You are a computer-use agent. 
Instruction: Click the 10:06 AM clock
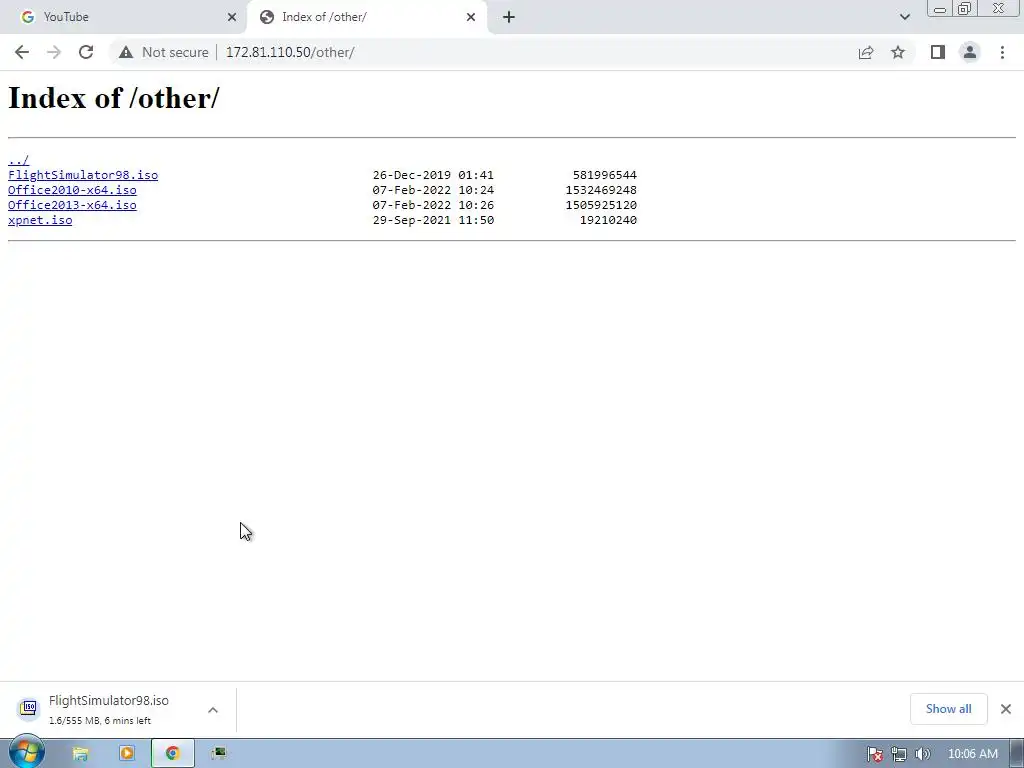pyautogui.click(x=972, y=754)
